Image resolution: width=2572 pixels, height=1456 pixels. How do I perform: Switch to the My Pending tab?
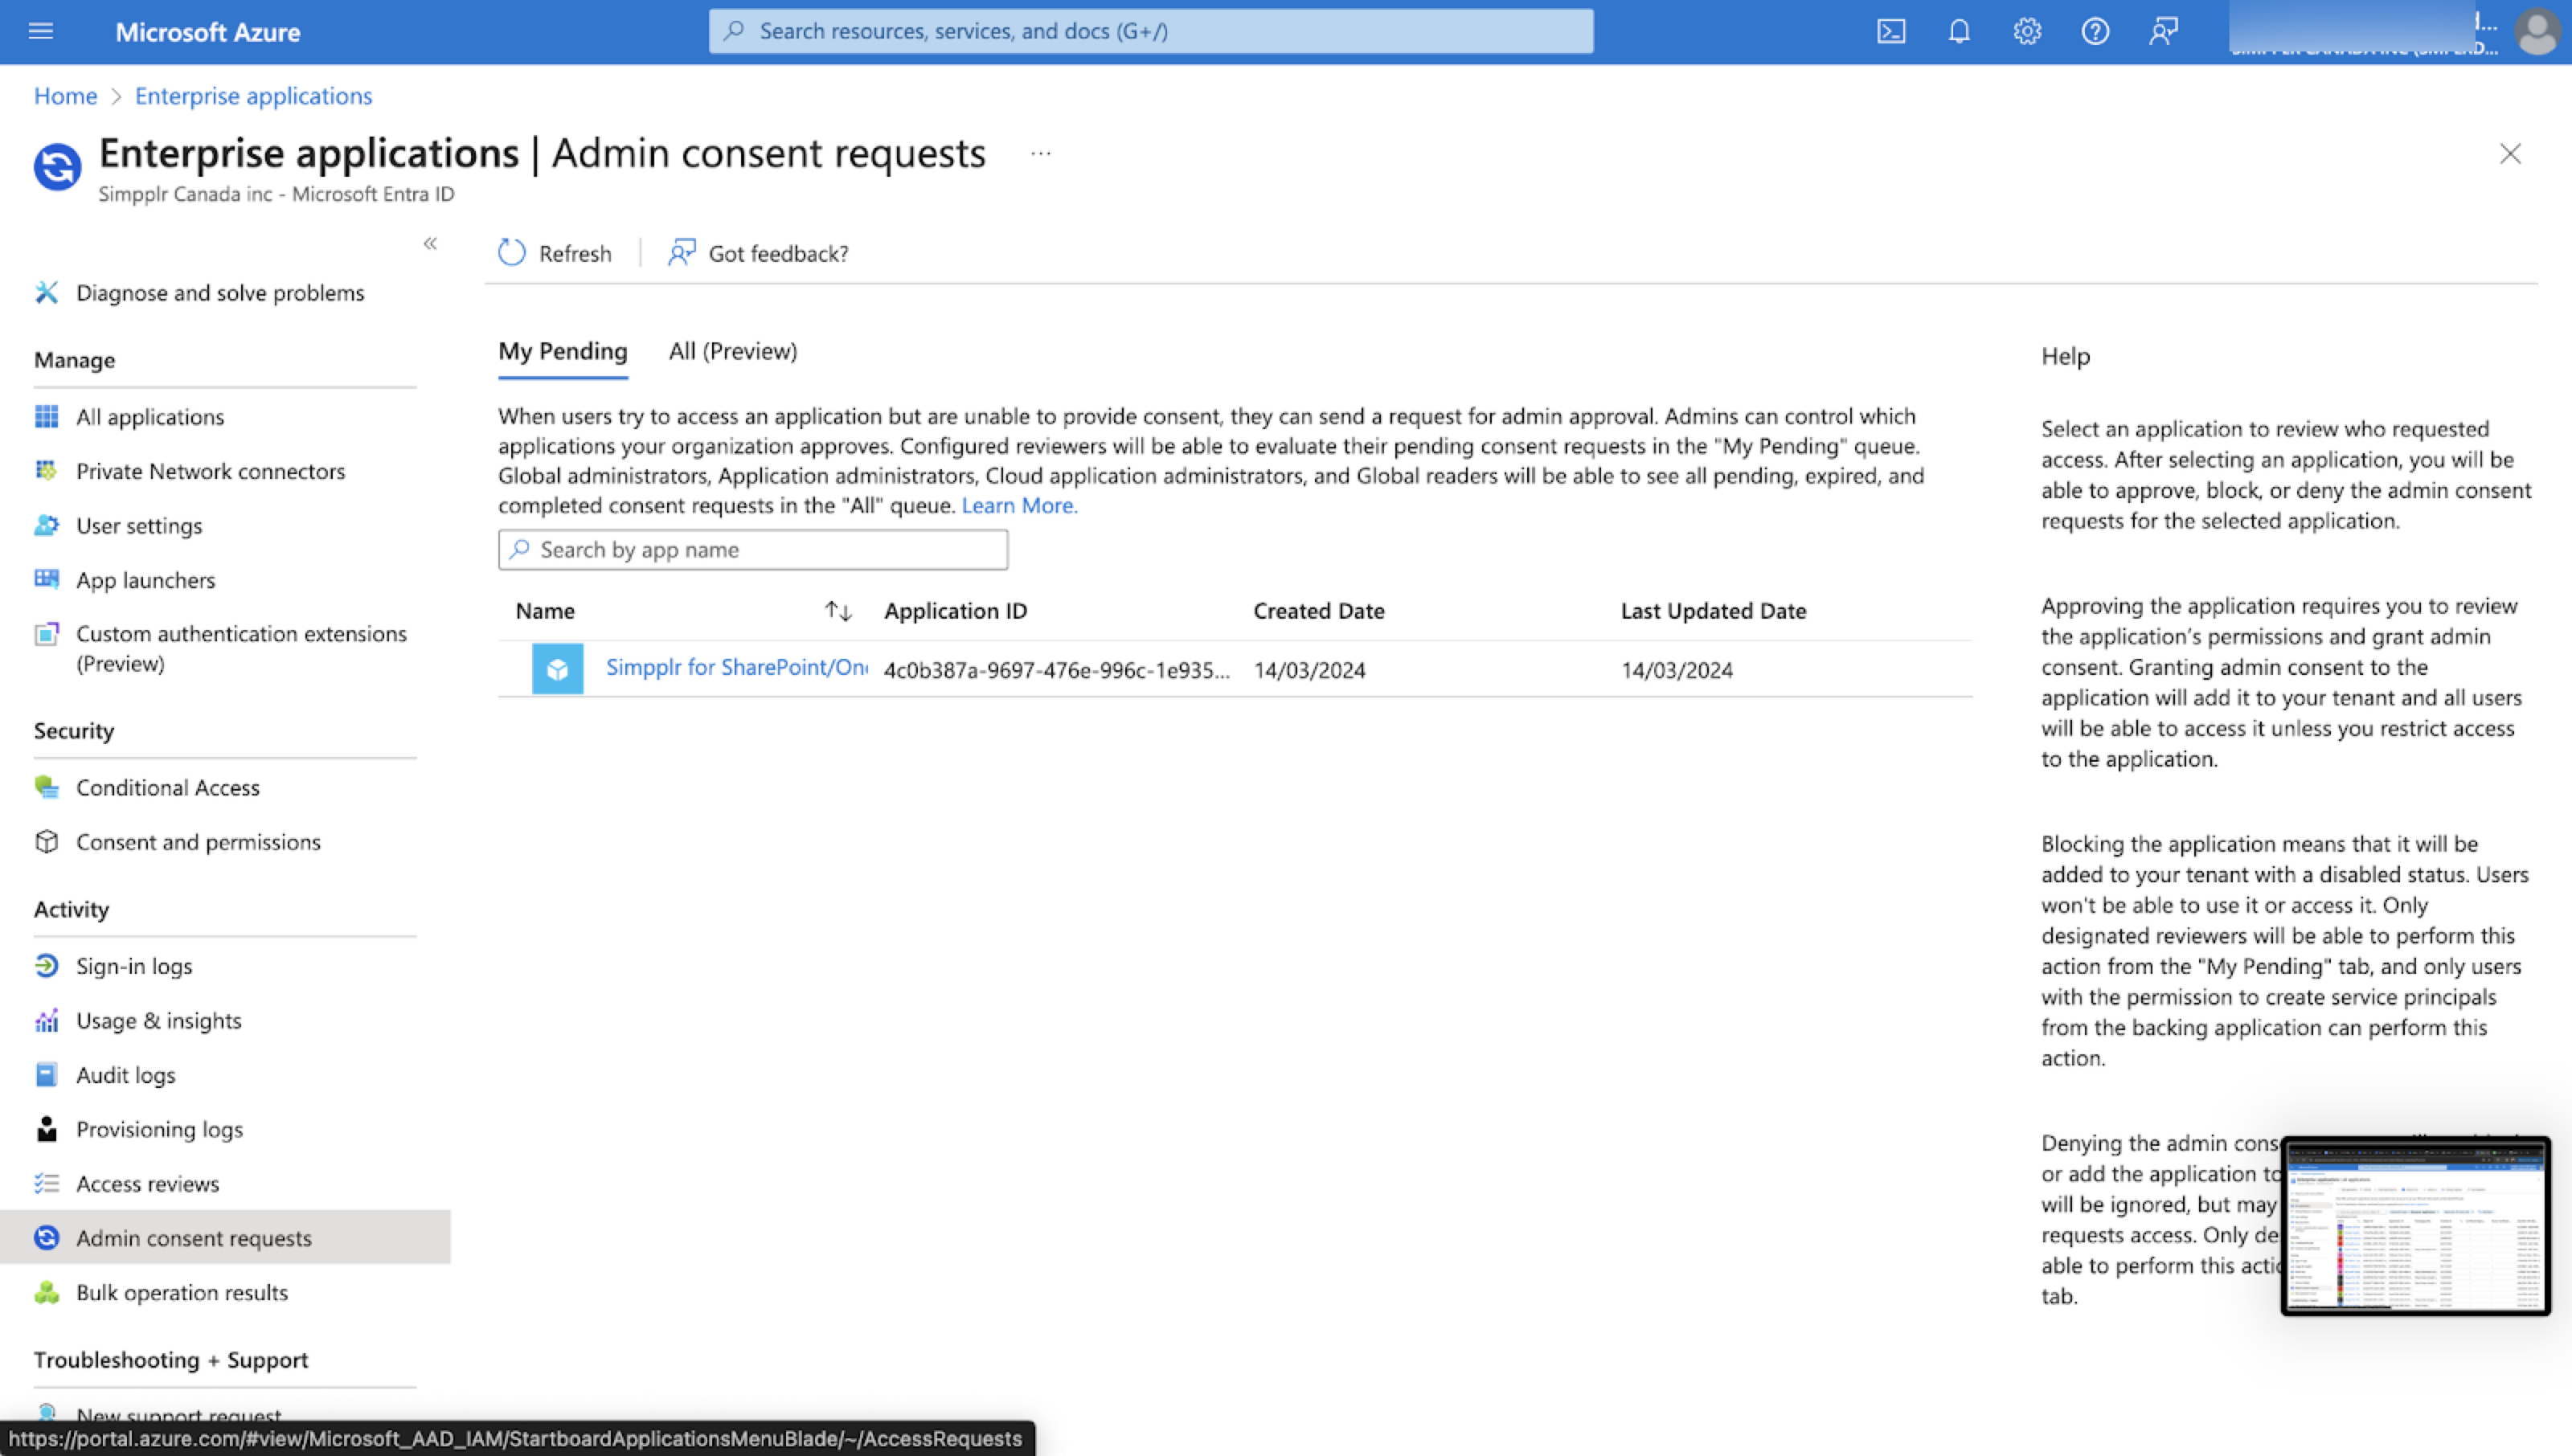point(563,352)
